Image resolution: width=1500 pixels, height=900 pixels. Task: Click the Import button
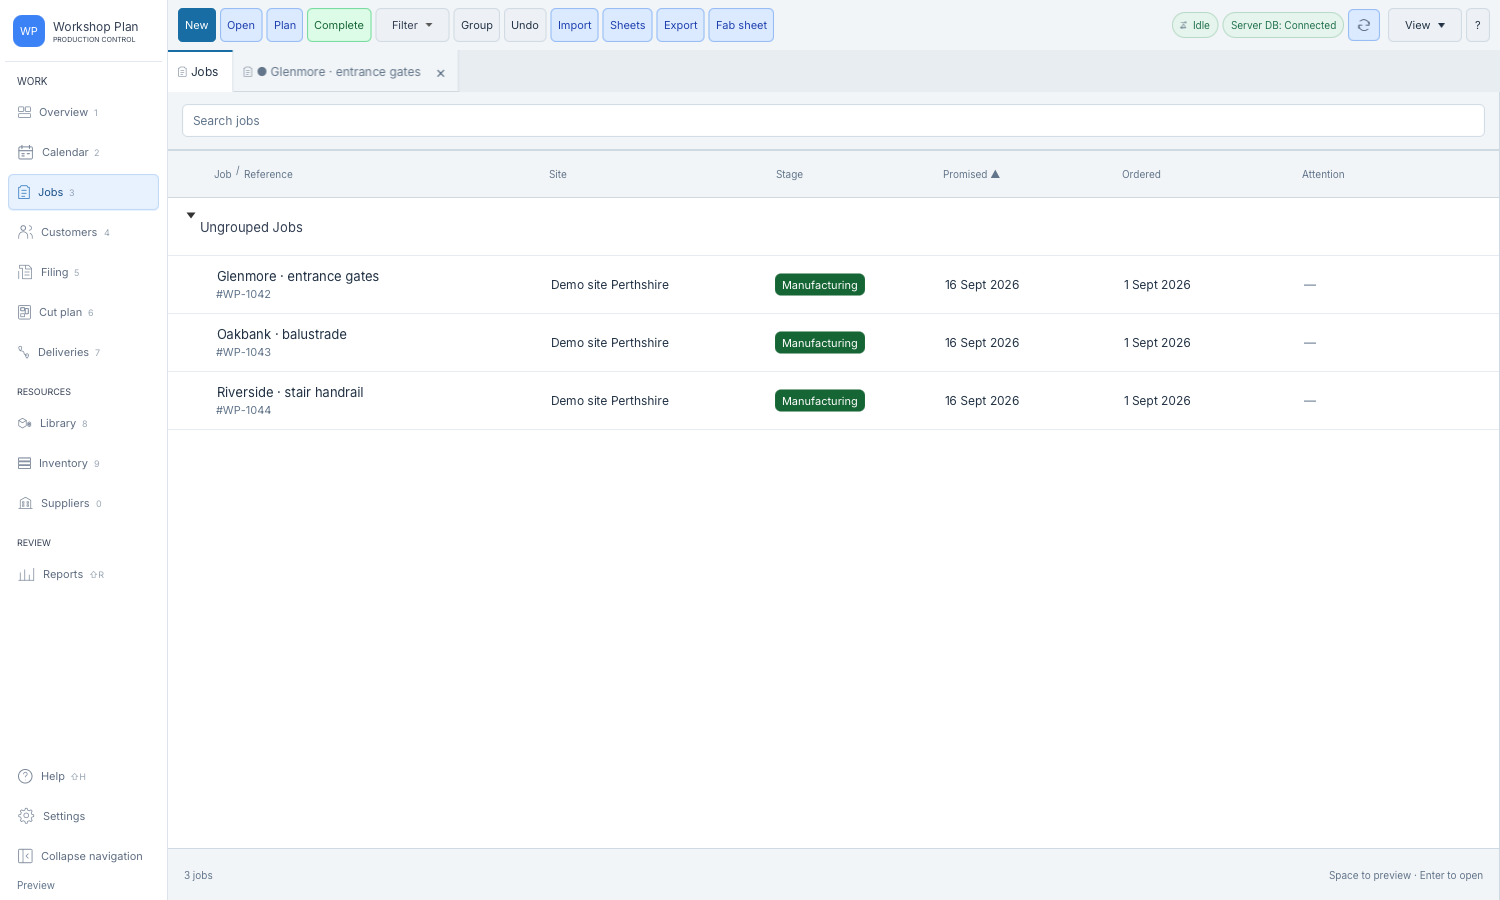(575, 25)
